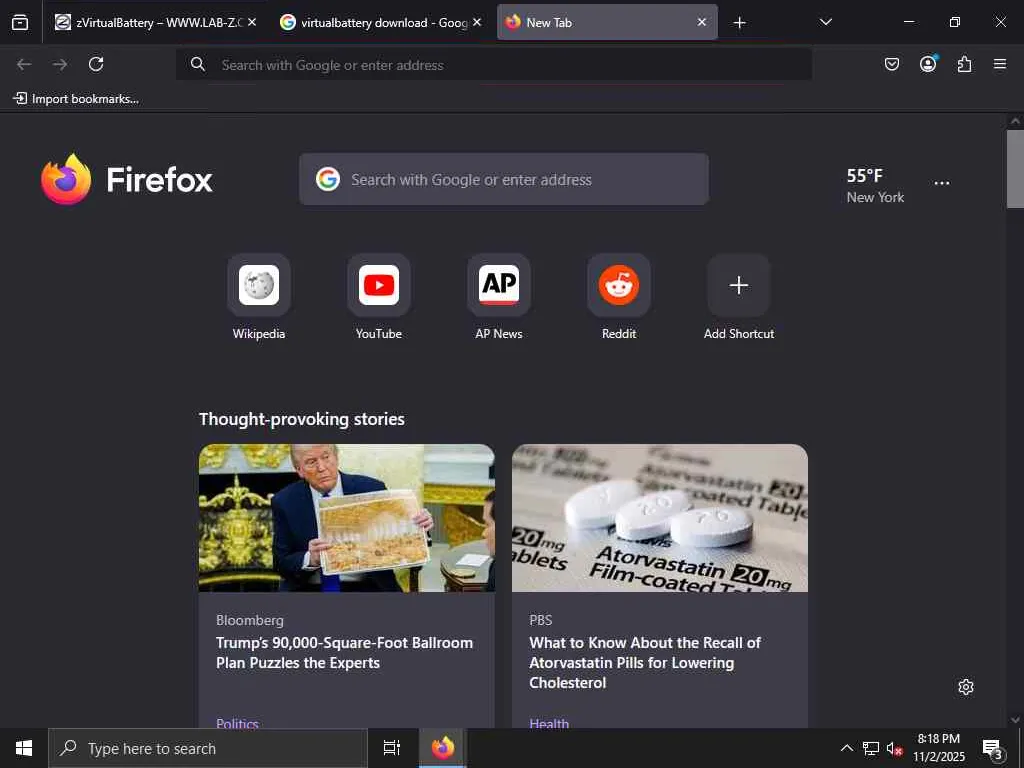Go back with the back arrow
The image size is (1024, 768).
[24, 64]
